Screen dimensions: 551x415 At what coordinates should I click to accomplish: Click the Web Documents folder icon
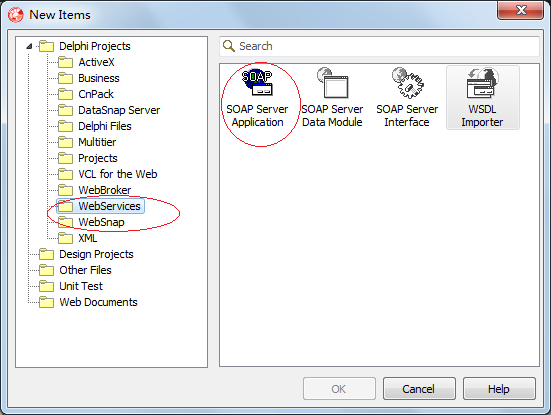click(46, 302)
